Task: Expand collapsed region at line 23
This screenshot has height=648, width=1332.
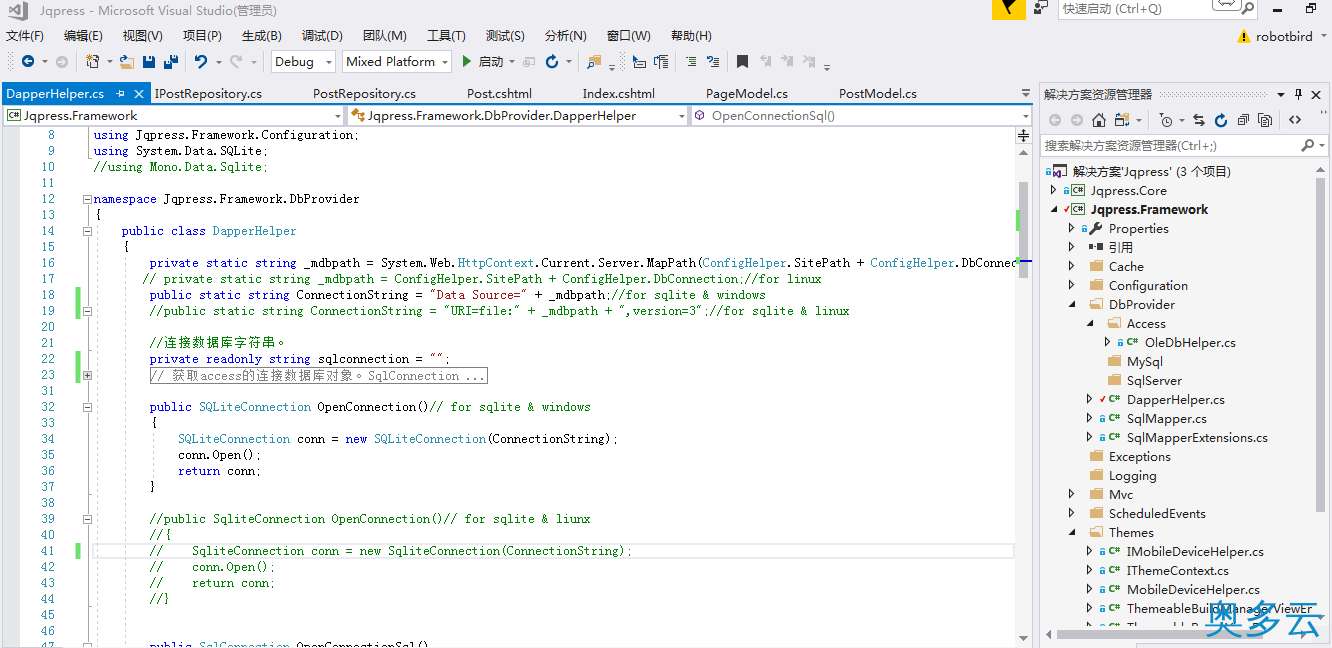Action: click(x=87, y=376)
